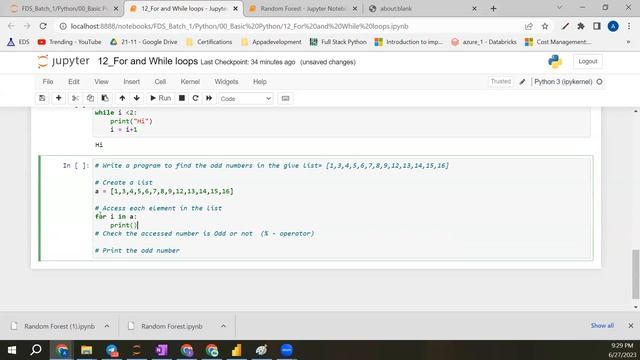Click the address bar URL
The image size is (640, 360).
pyautogui.click(x=240, y=26)
